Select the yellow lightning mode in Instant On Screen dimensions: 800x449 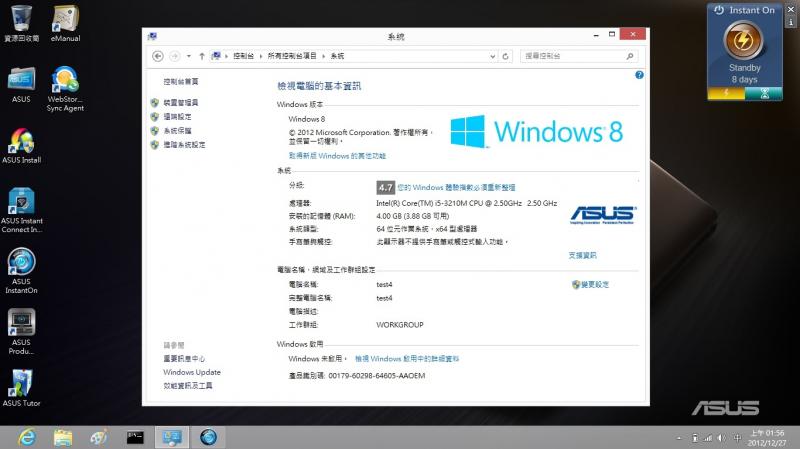point(726,93)
